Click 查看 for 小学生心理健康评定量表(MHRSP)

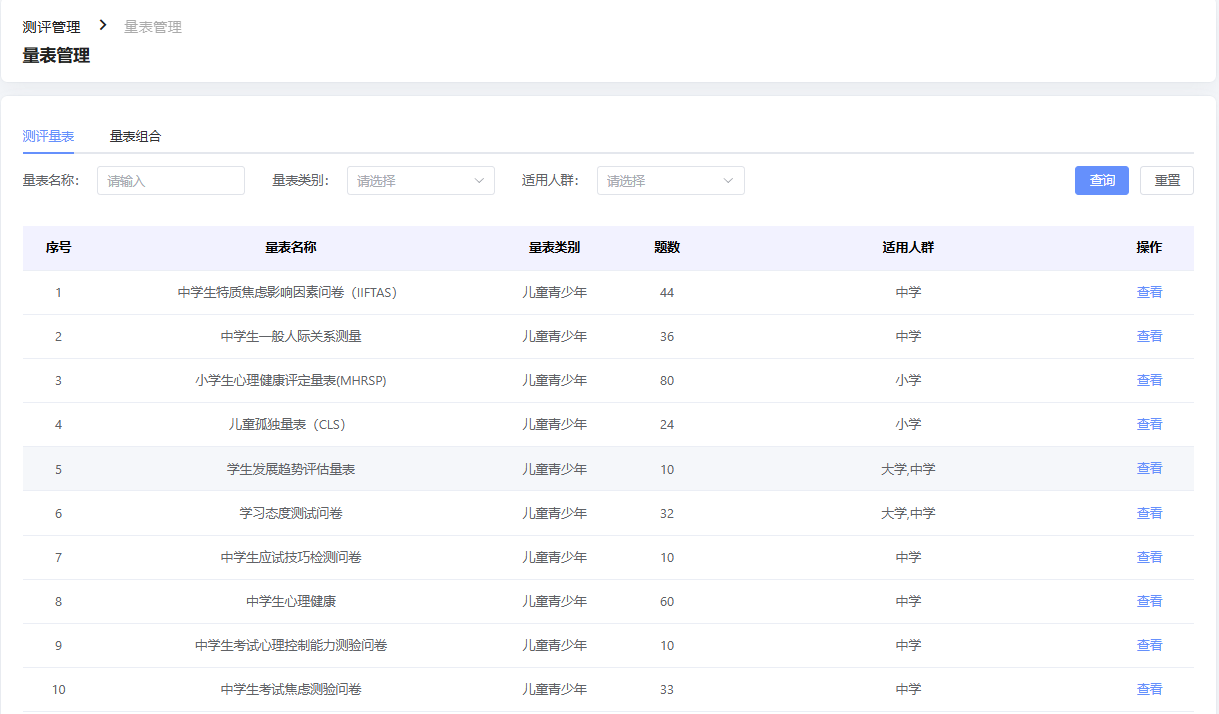1149,380
